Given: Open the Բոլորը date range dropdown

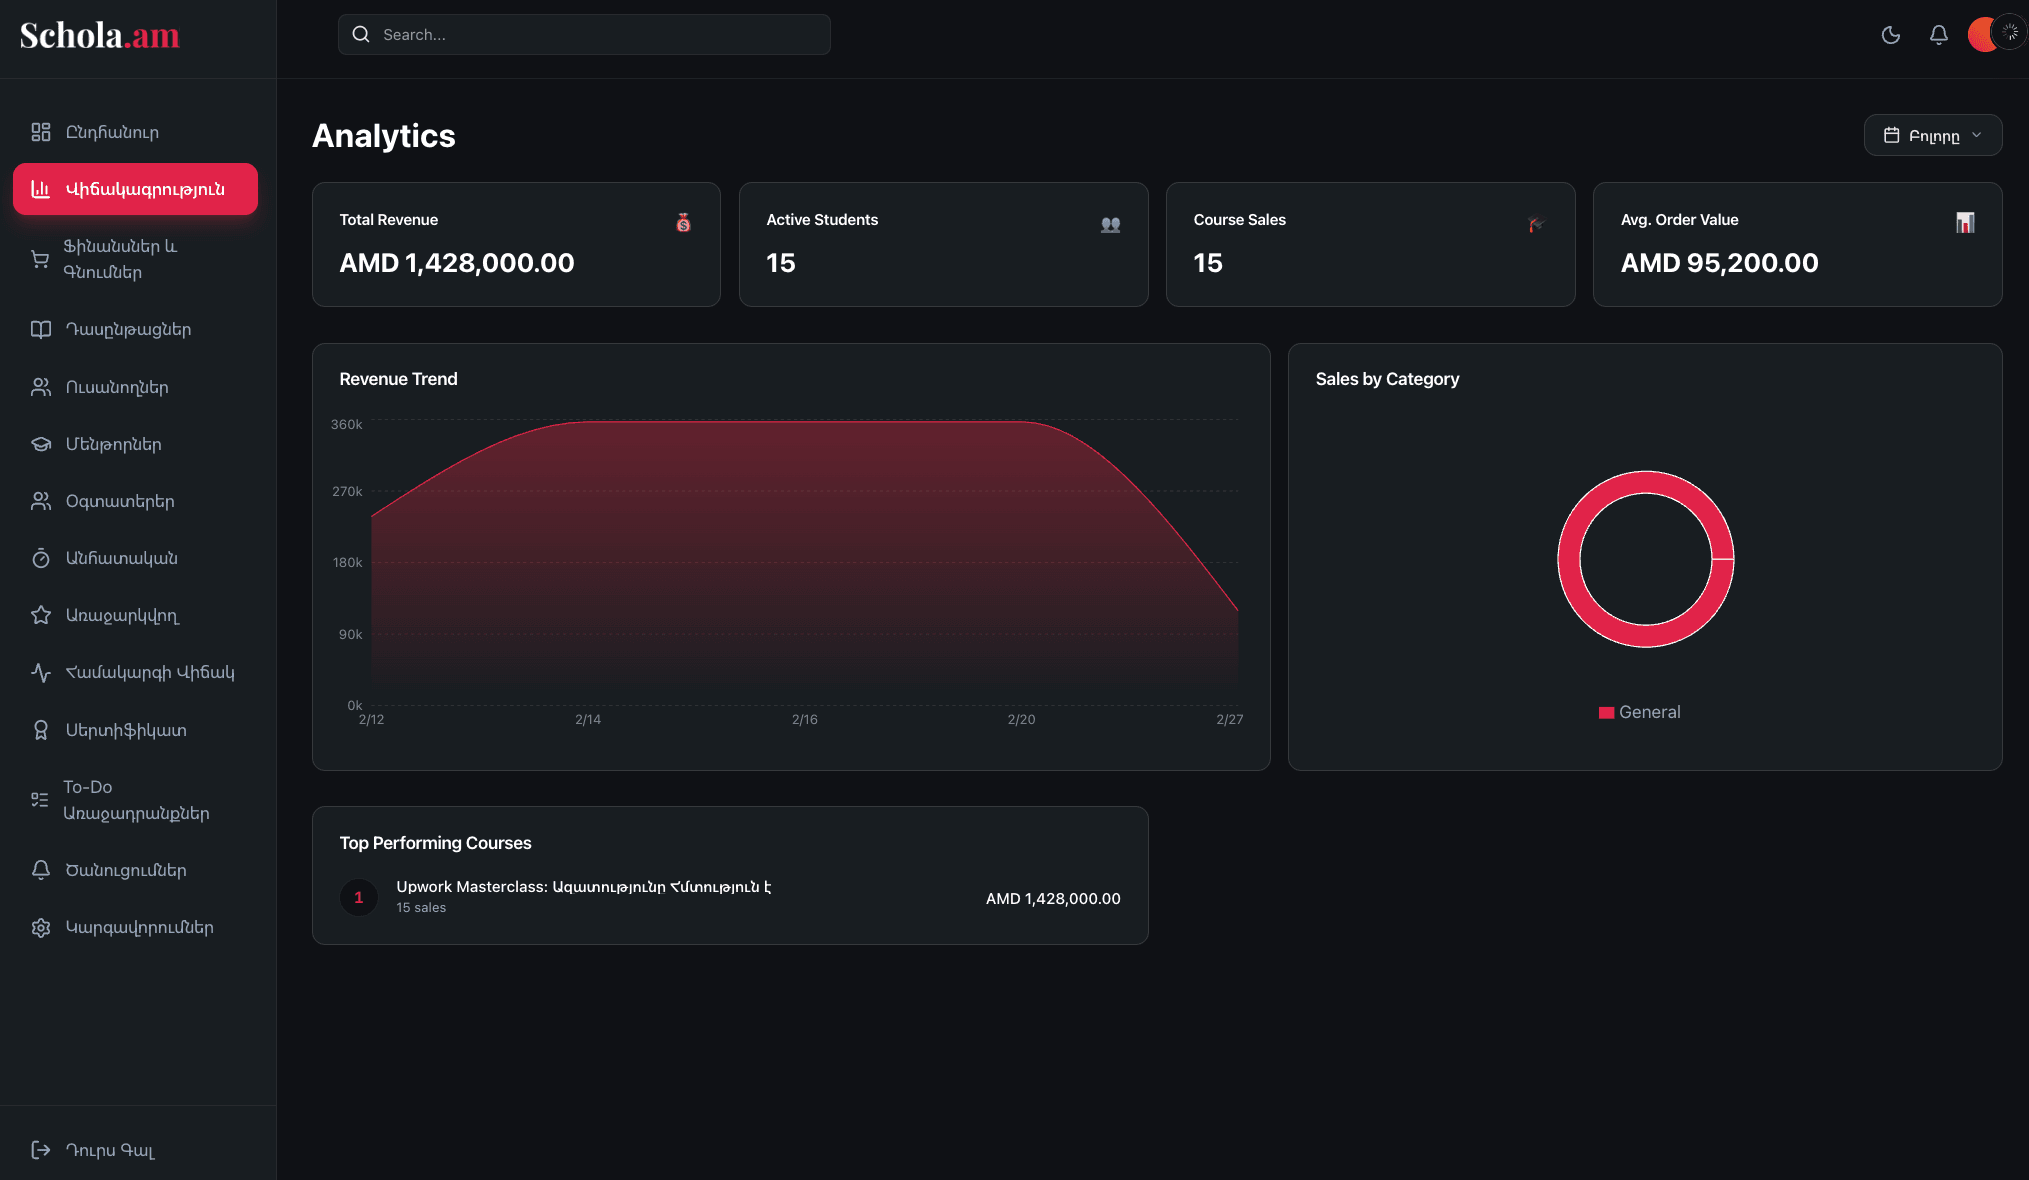Looking at the screenshot, I should 1932,134.
